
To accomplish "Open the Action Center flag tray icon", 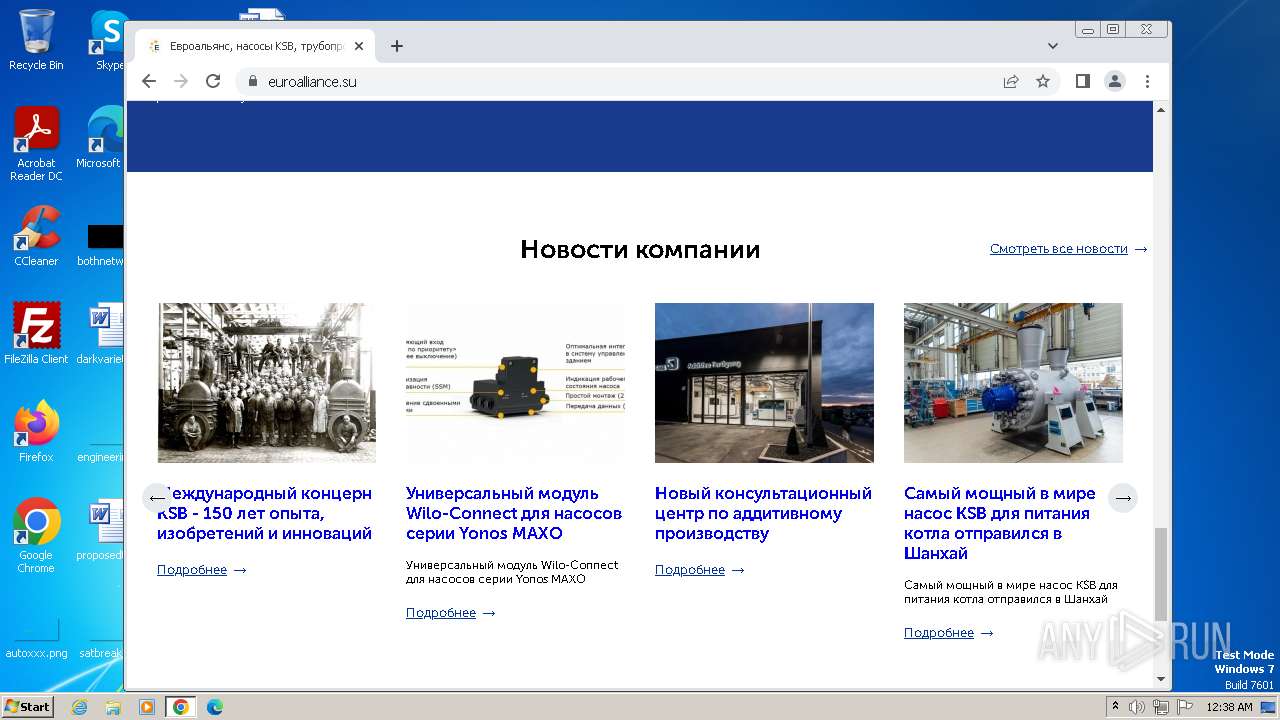I will pos(1184,707).
